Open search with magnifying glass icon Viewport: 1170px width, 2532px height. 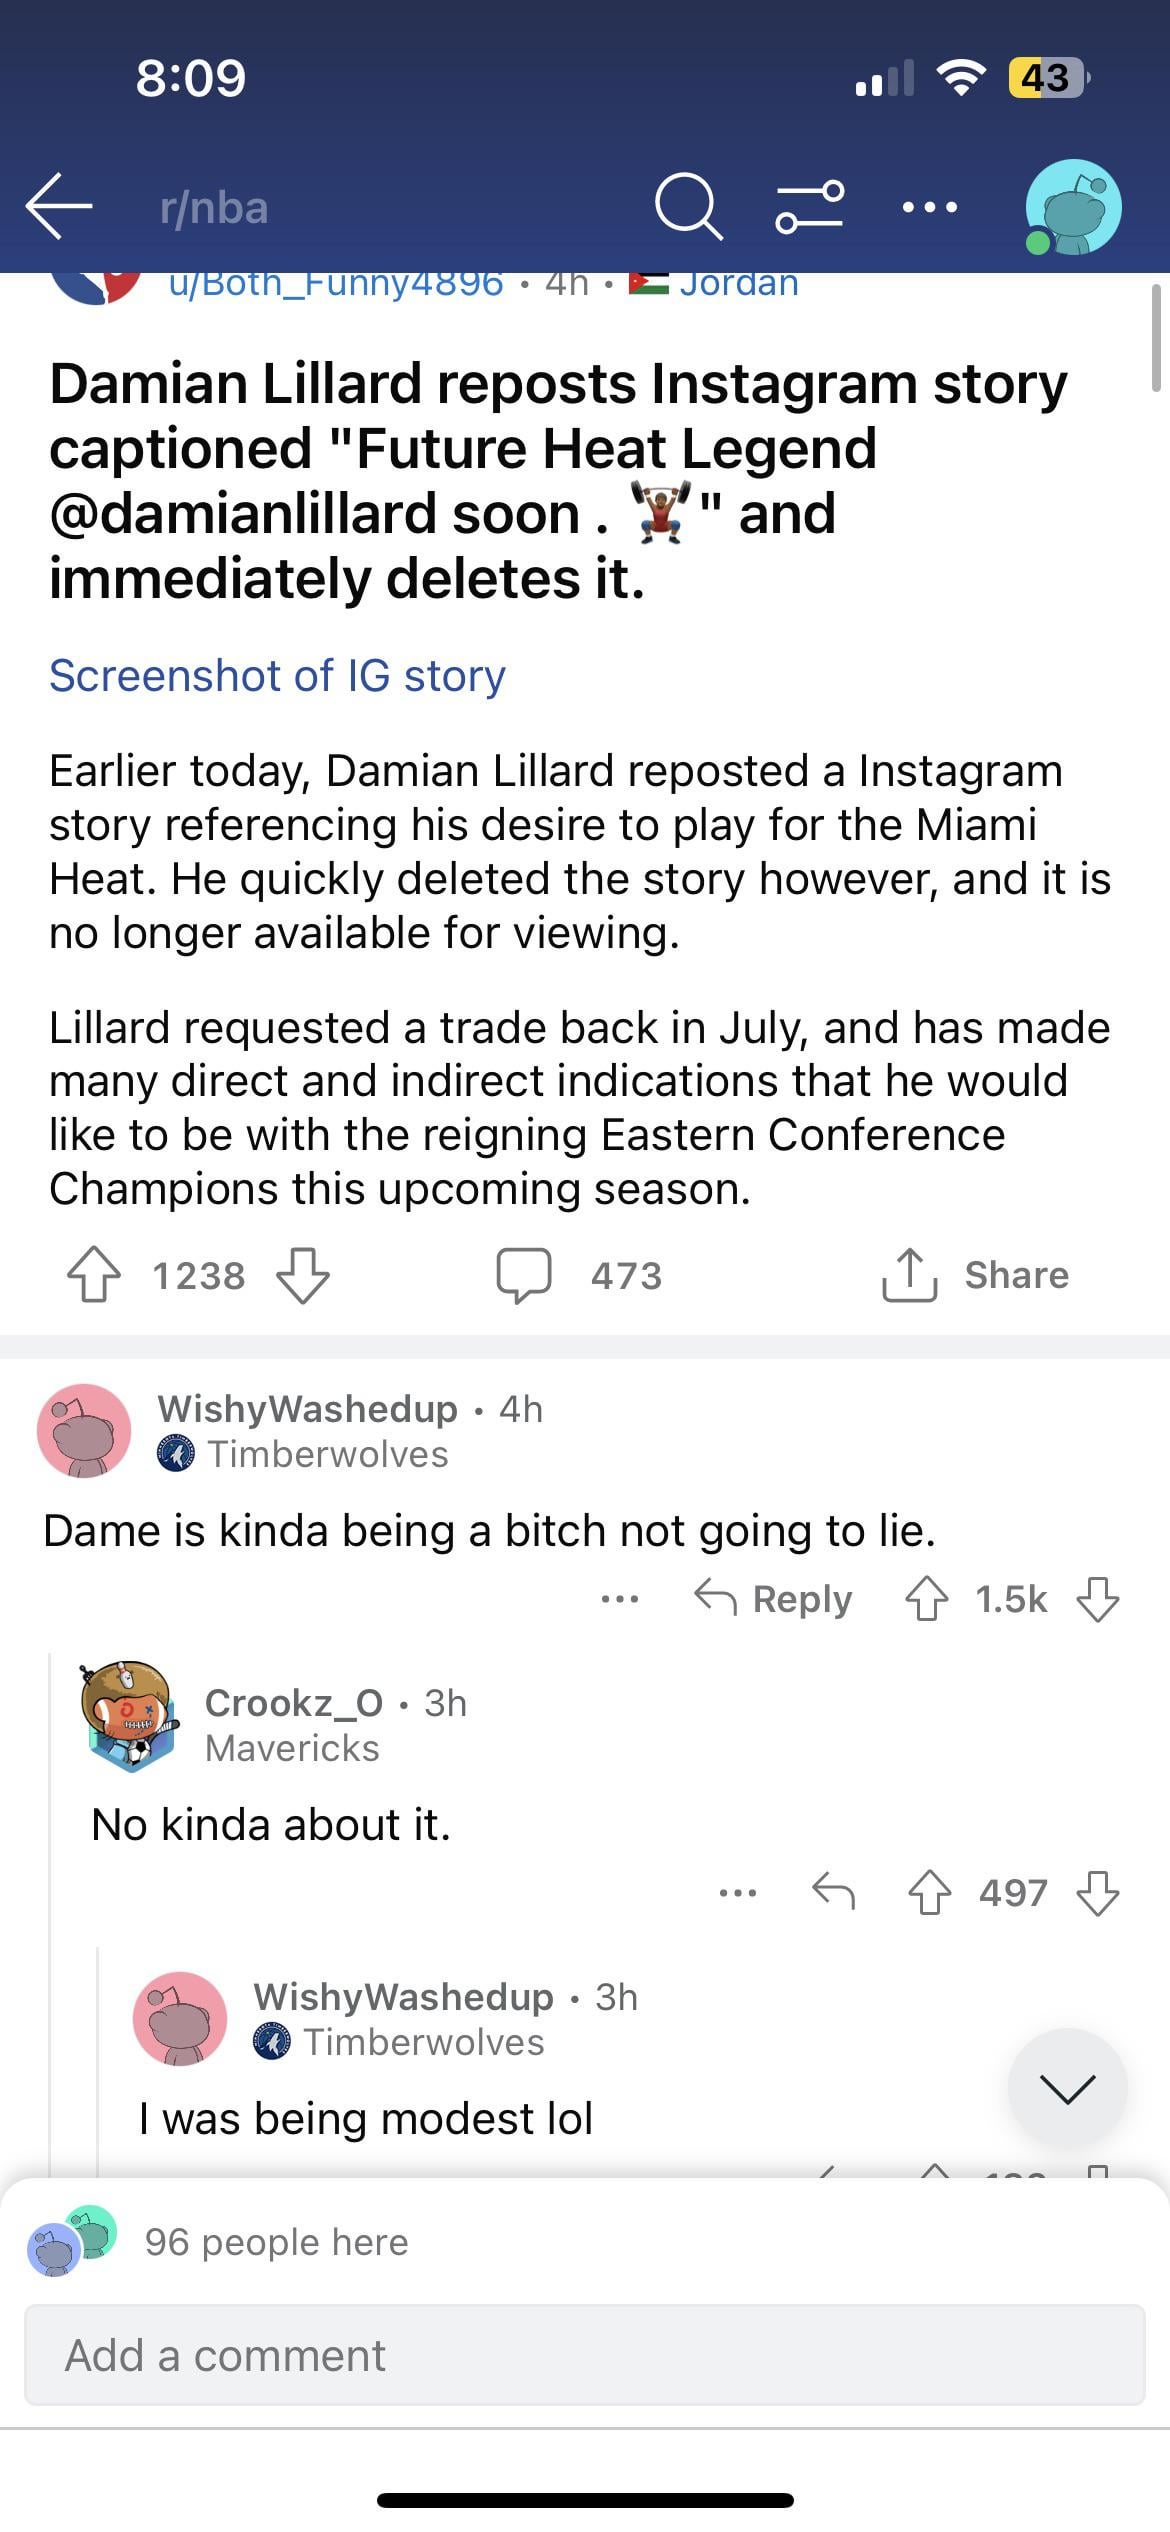click(x=688, y=206)
